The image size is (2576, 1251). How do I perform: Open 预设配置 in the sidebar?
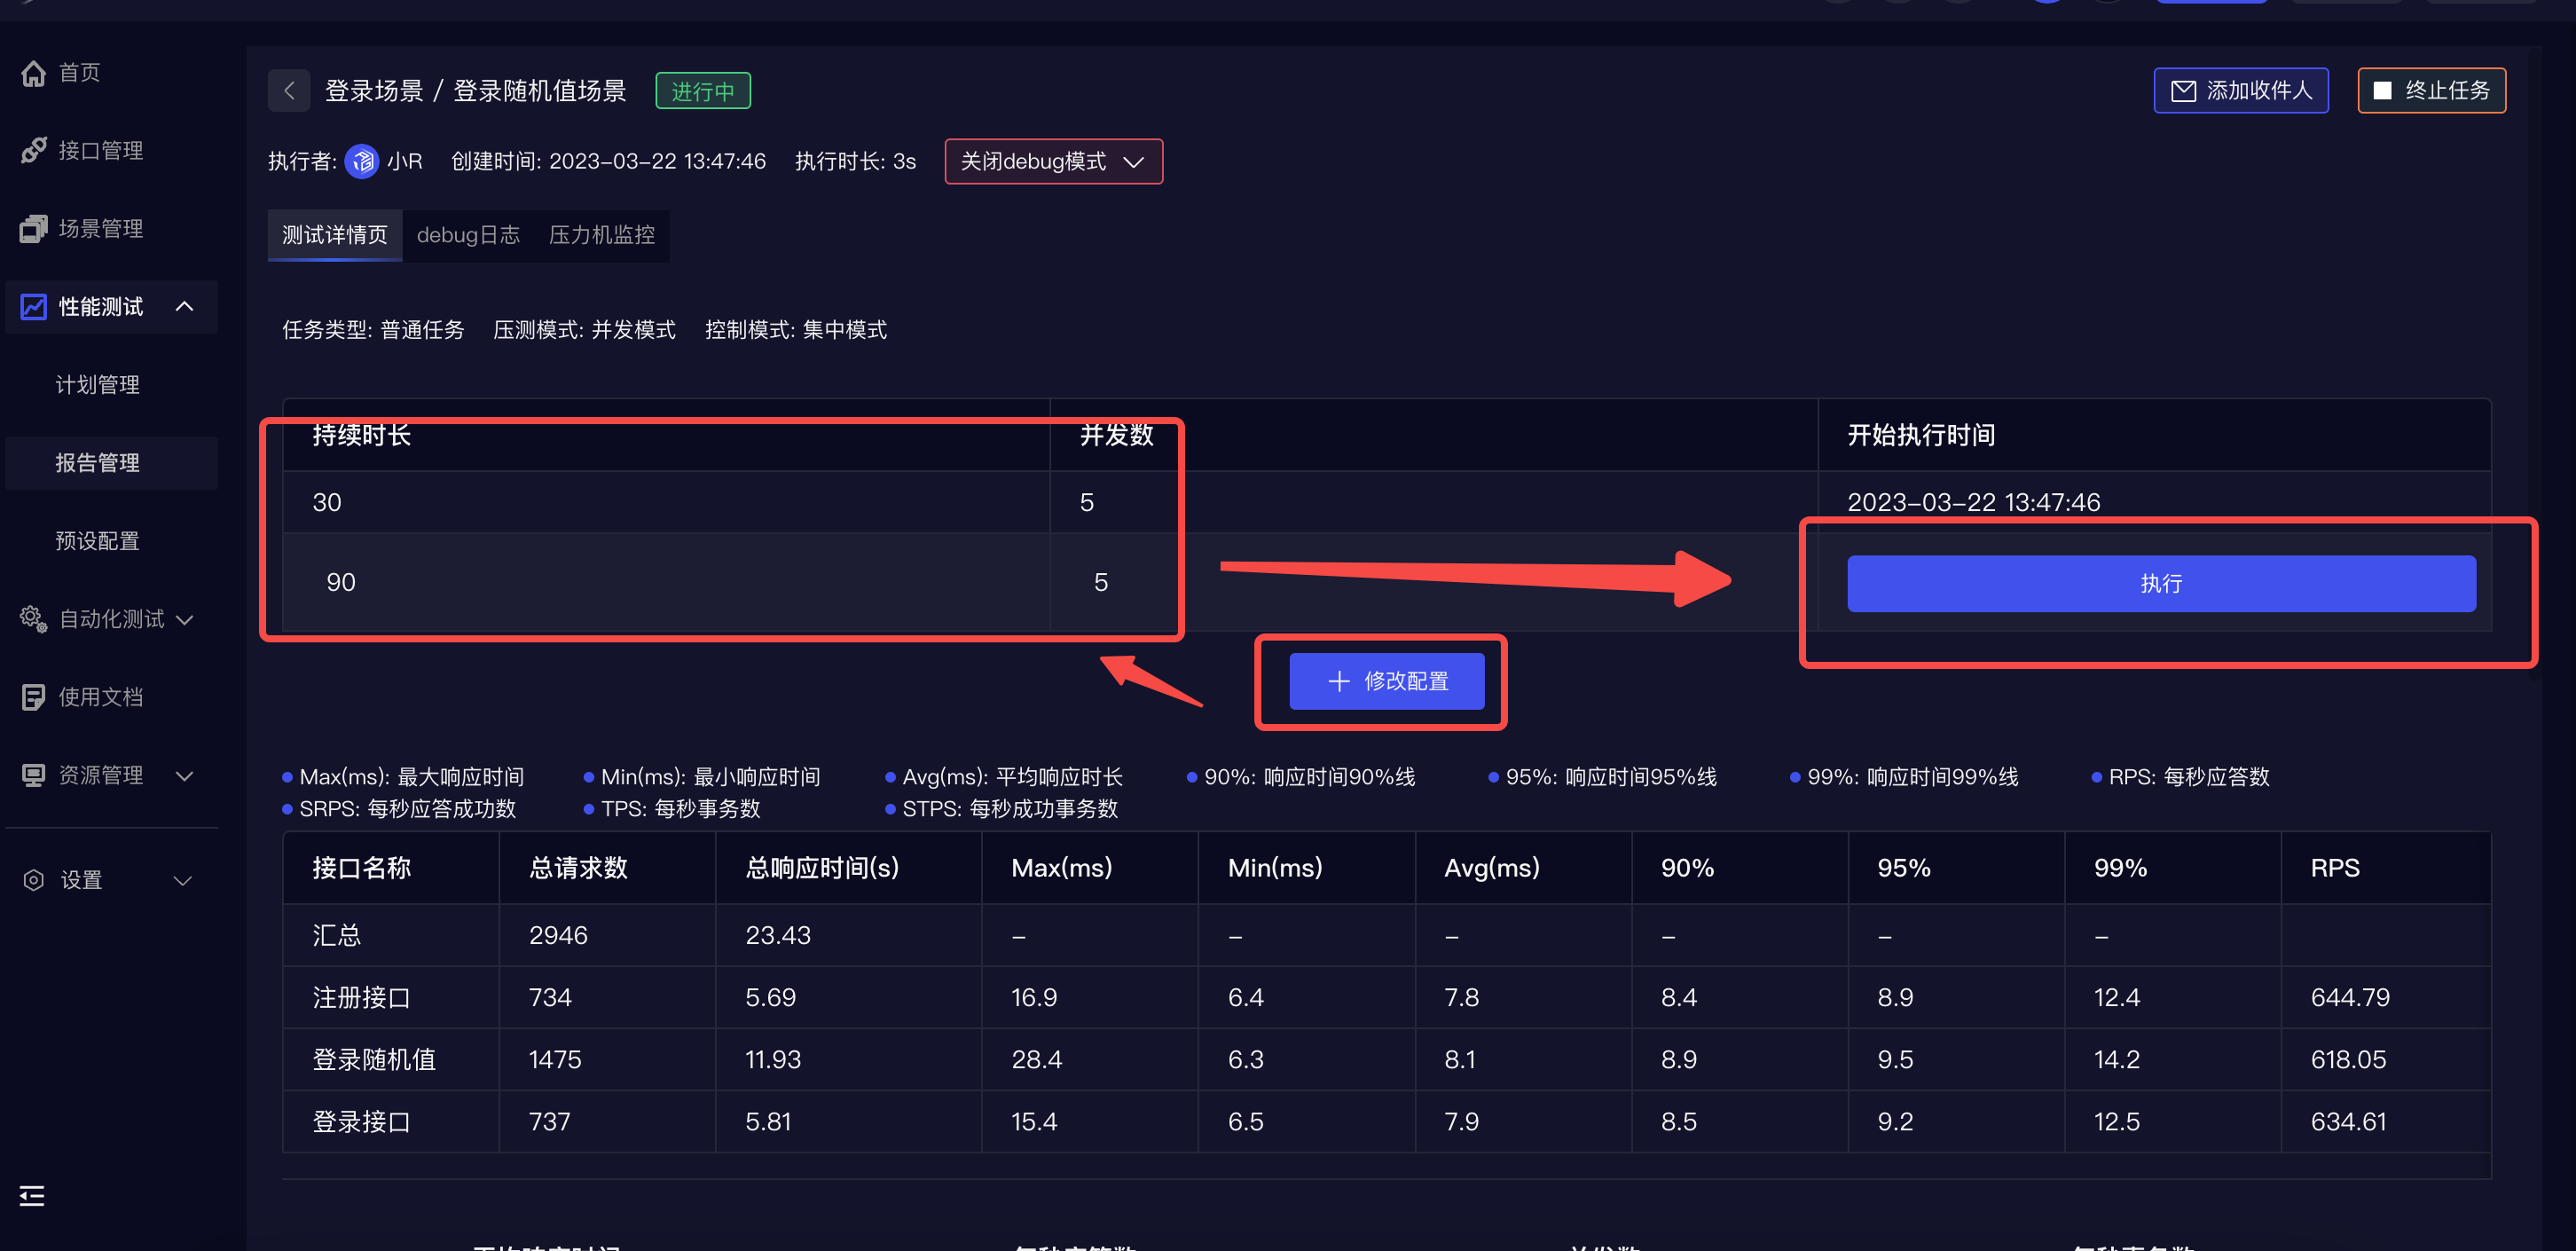pos(97,541)
